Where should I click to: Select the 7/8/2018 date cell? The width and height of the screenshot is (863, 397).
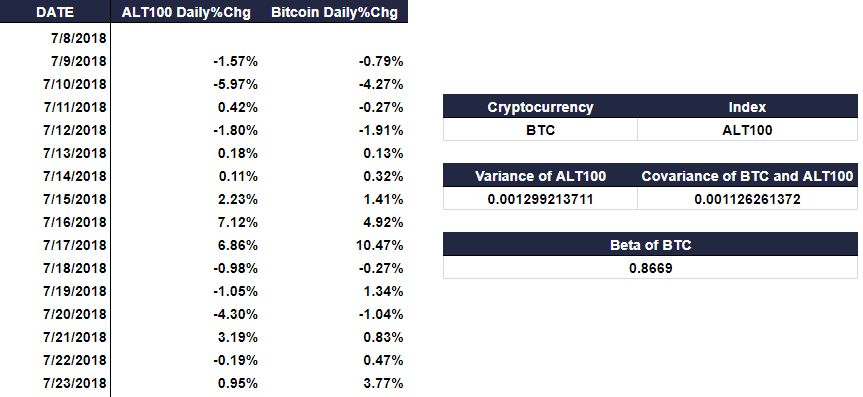point(55,39)
